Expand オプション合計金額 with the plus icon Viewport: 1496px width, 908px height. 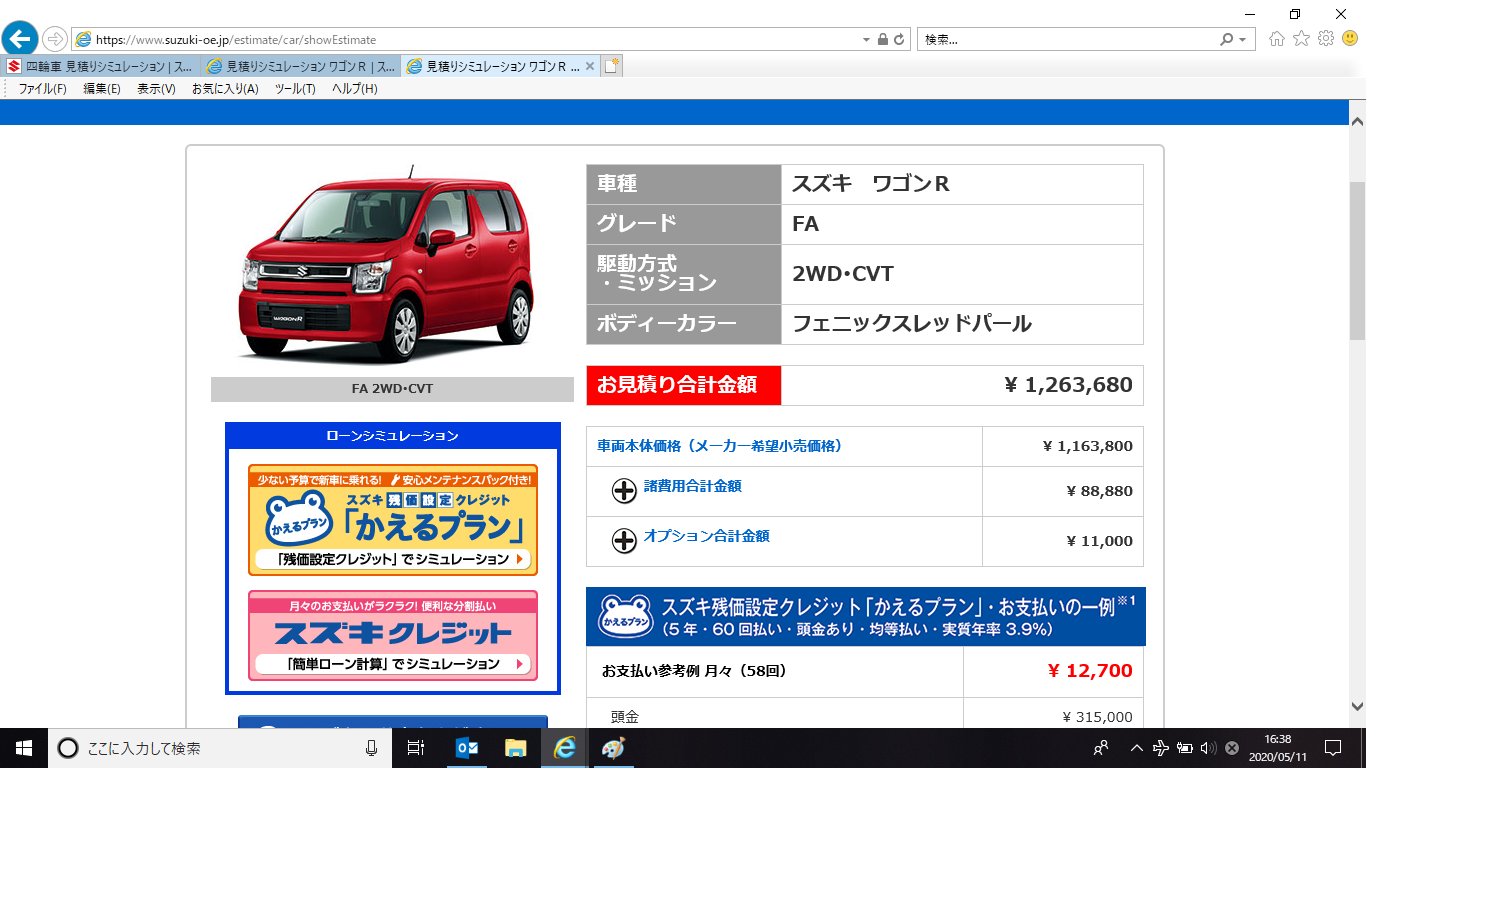[x=624, y=540]
